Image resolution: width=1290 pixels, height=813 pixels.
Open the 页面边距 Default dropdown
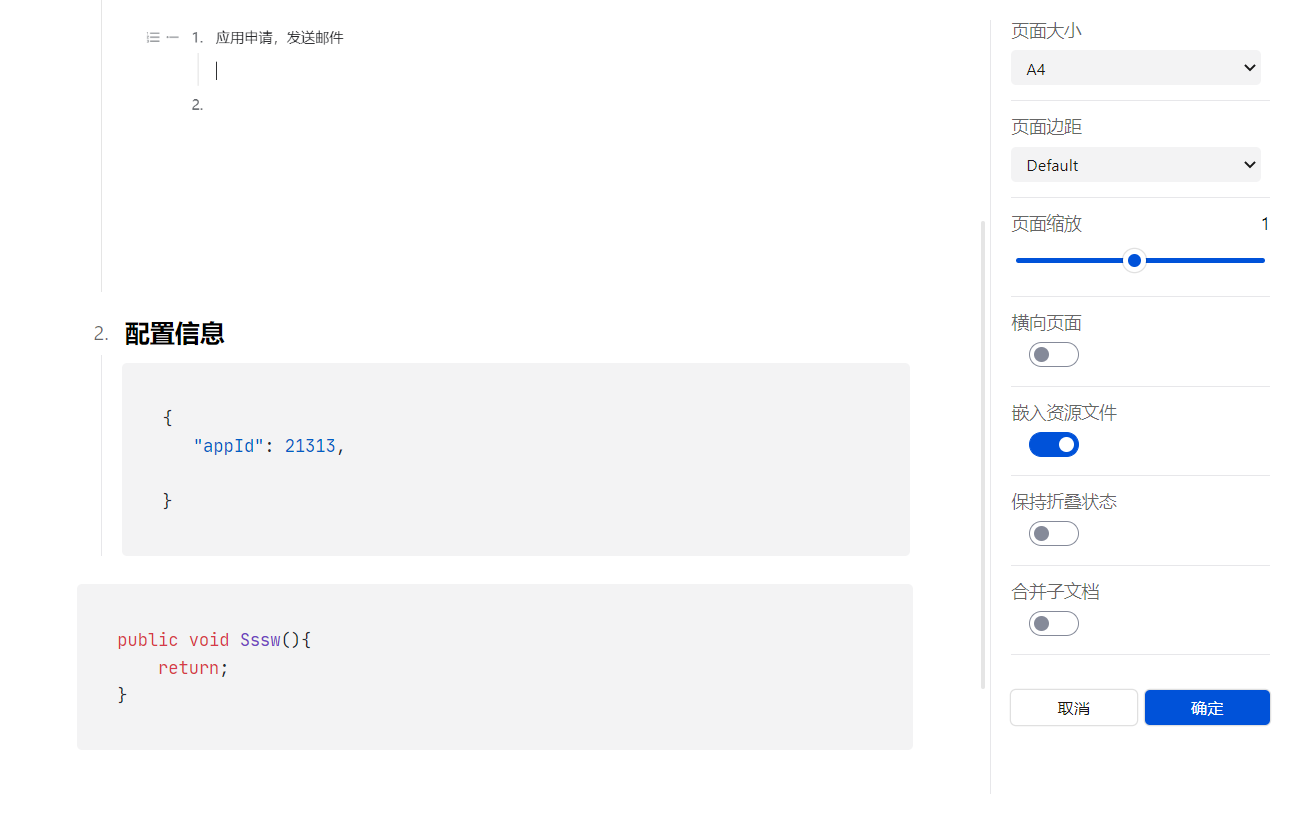tap(1135, 165)
